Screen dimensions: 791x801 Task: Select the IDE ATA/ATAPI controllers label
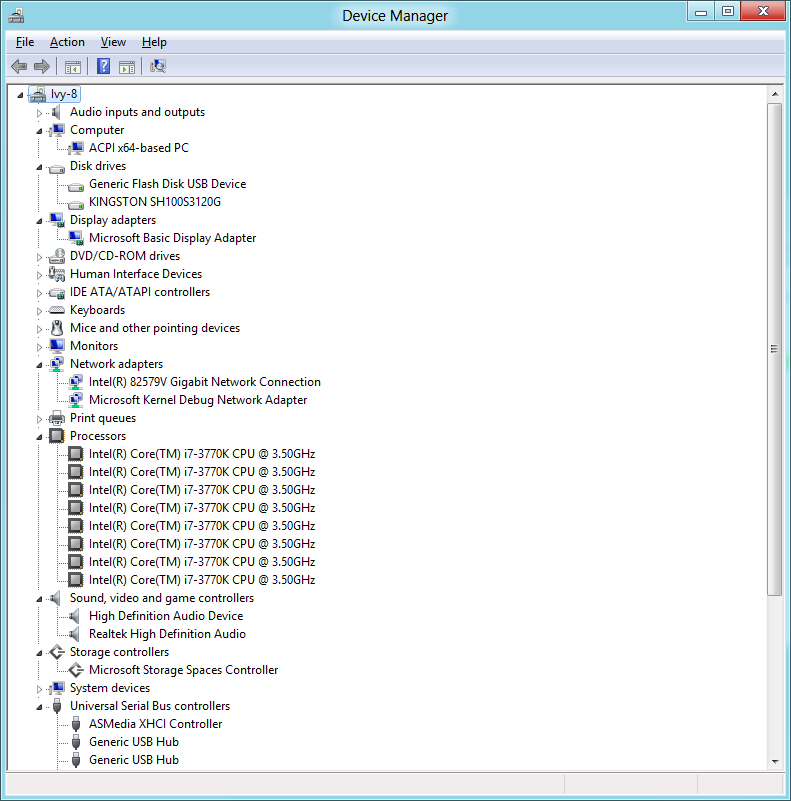140,292
